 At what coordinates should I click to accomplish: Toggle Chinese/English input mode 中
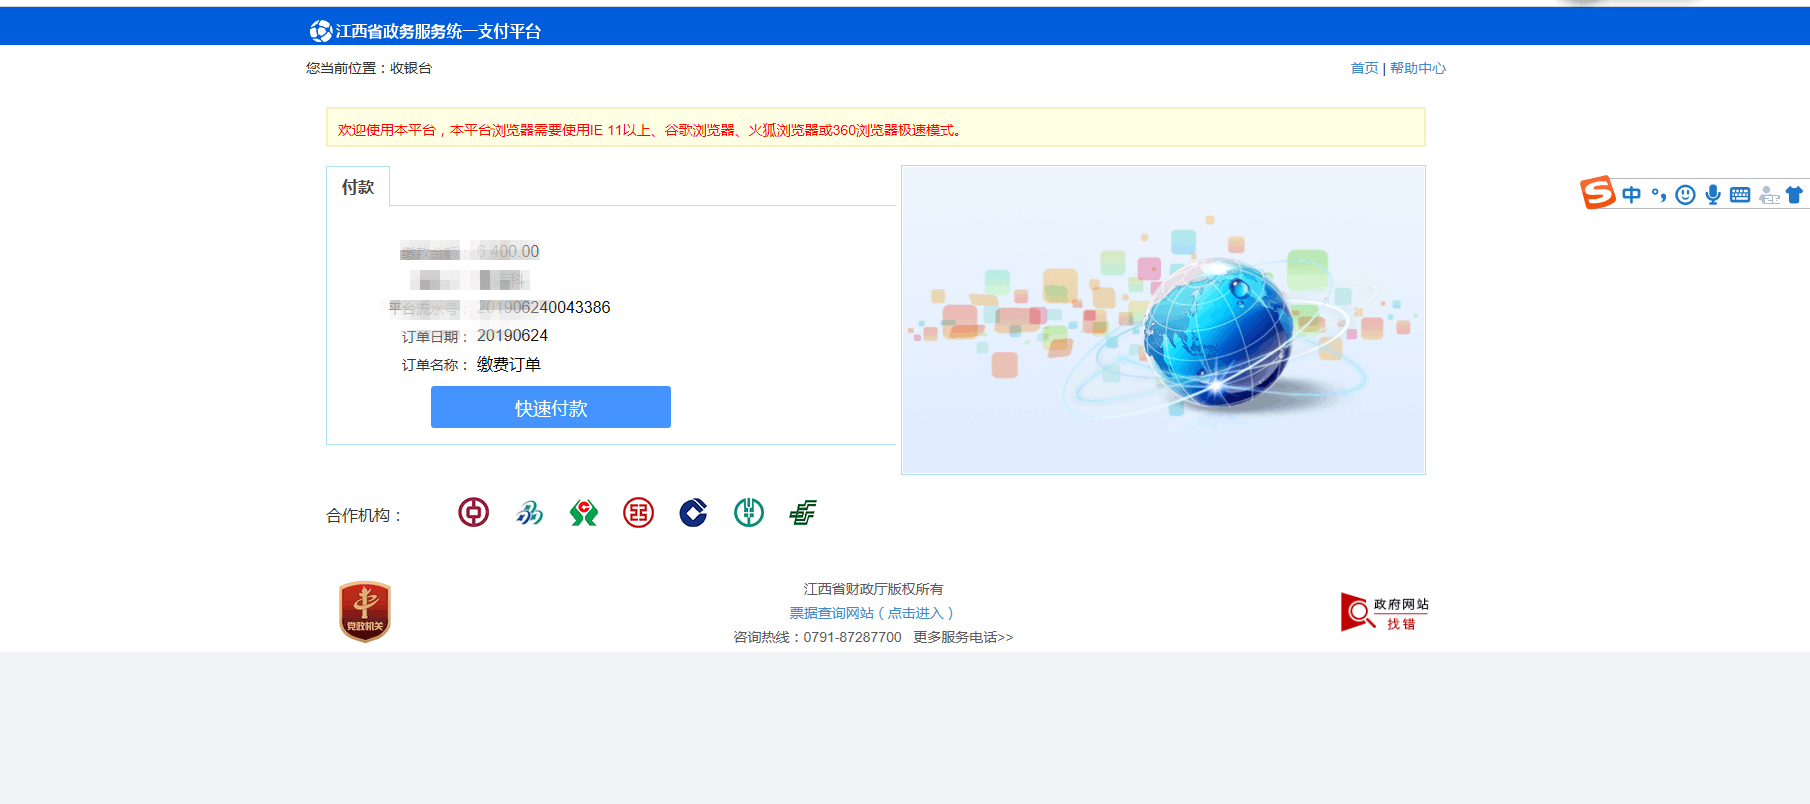click(1631, 195)
